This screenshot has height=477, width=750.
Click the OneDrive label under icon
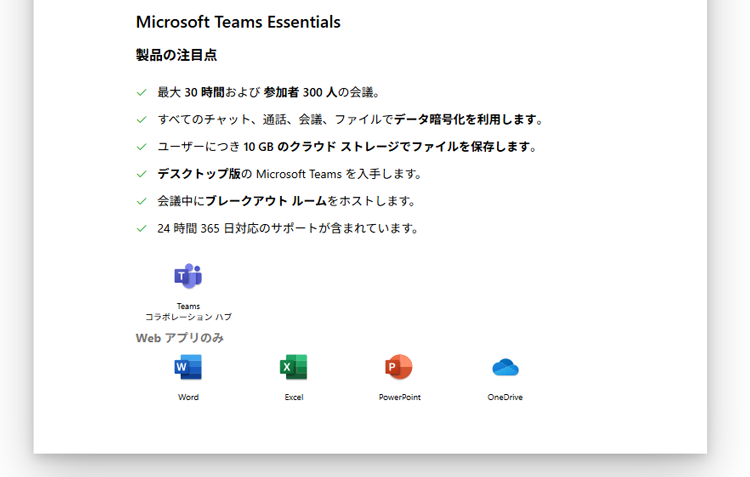(x=505, y=397)
